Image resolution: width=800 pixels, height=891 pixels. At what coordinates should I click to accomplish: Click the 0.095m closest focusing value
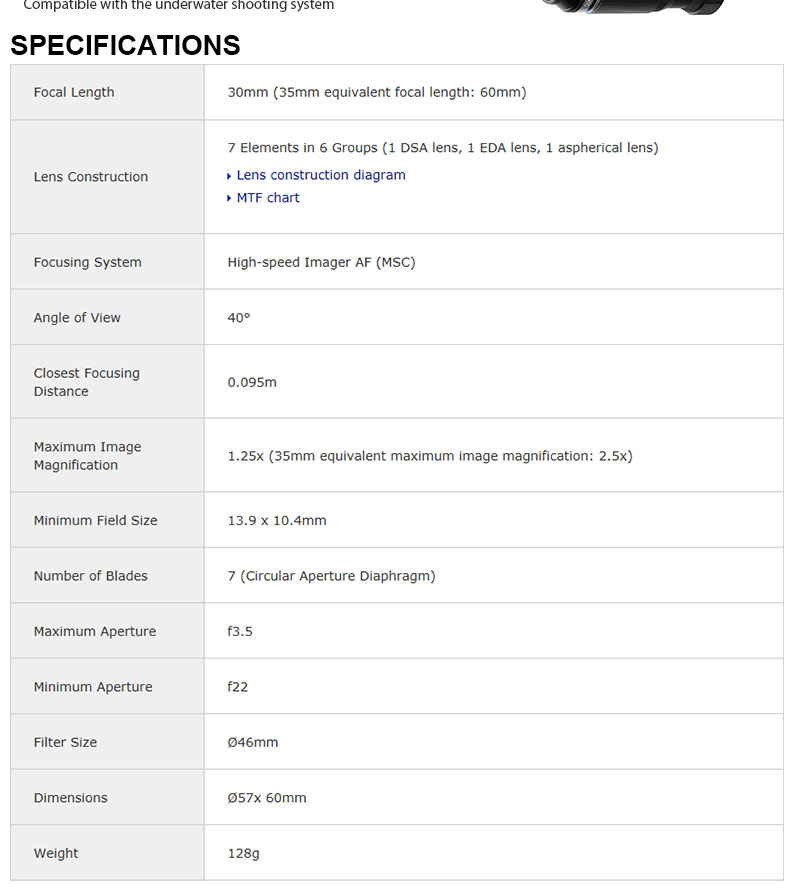[x=252, y=382]
